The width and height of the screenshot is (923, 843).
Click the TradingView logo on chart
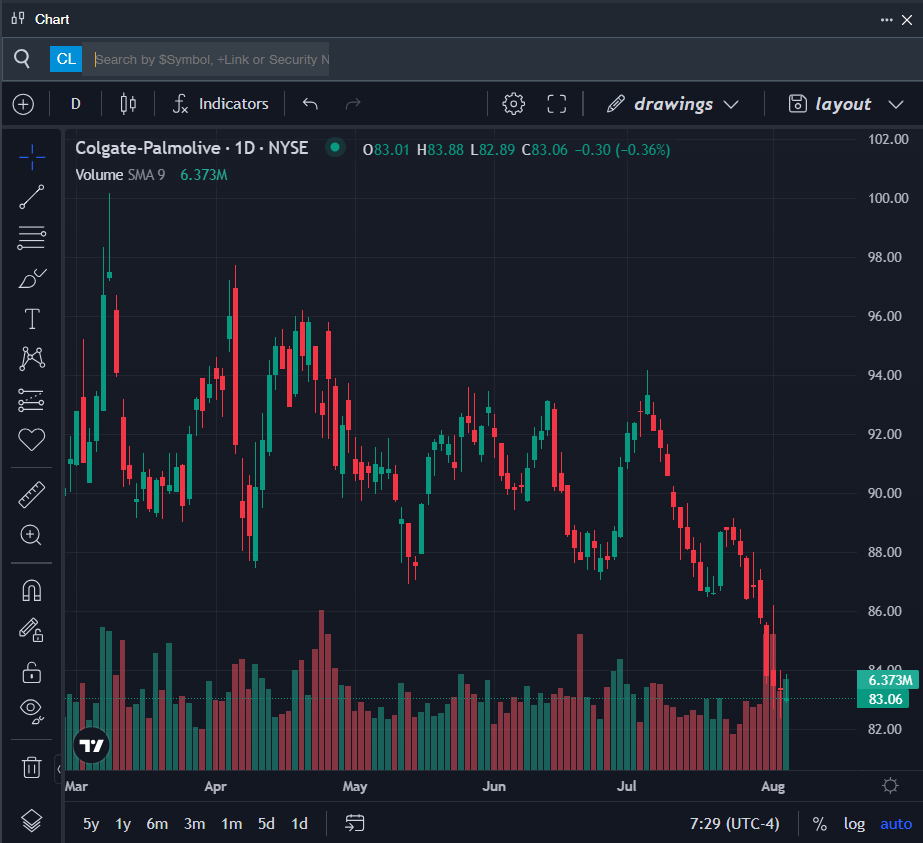91,746
